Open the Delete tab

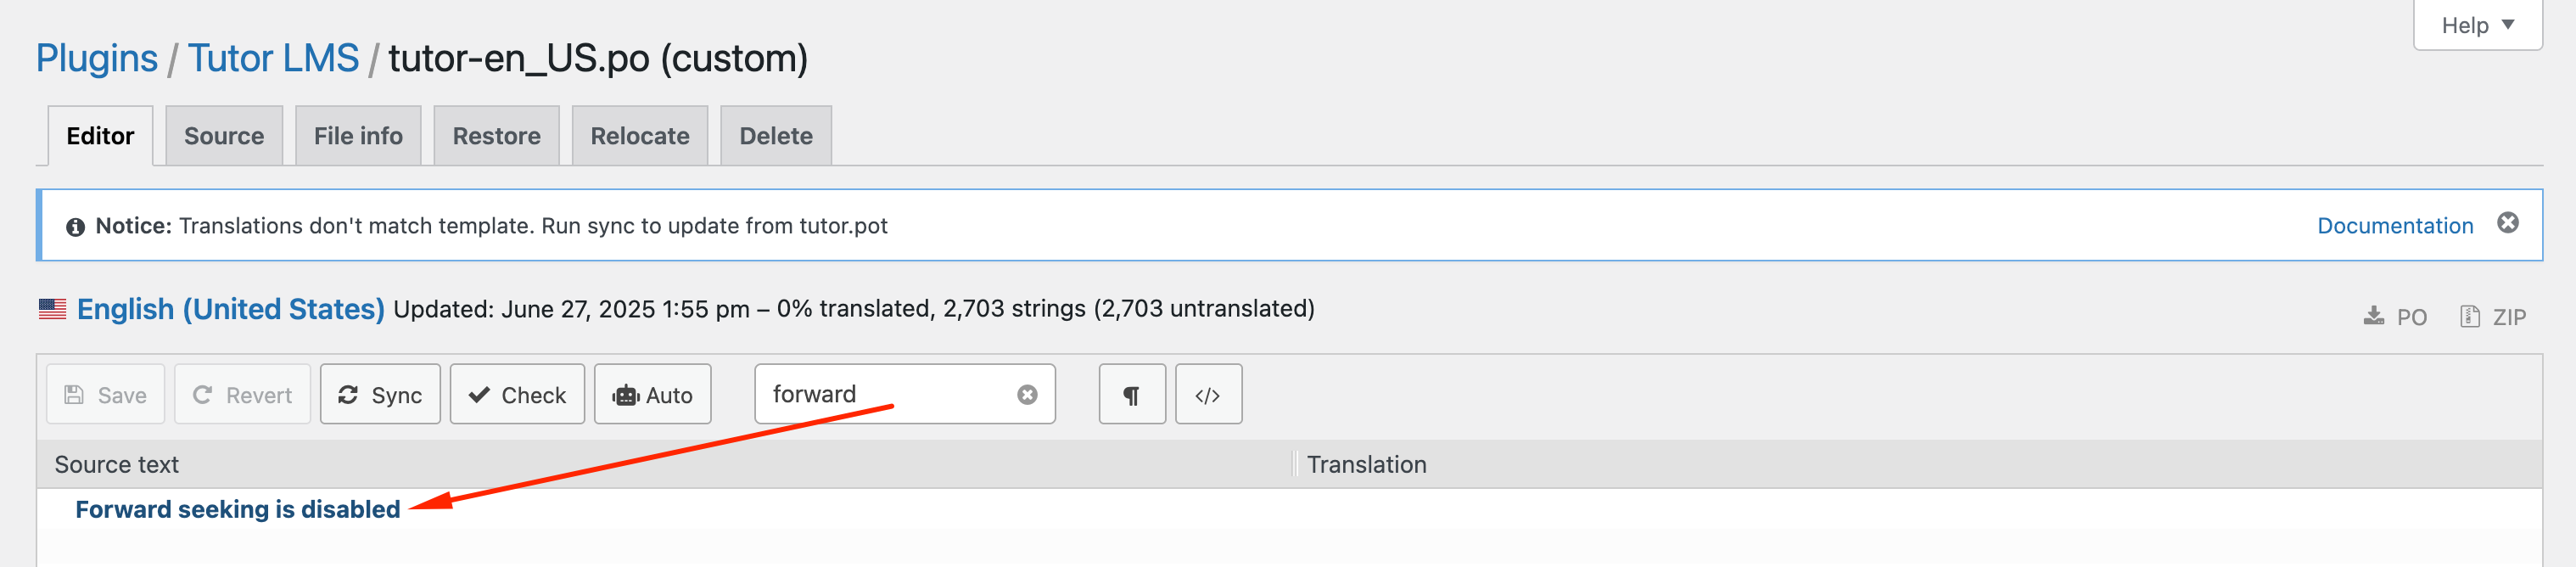tap(776, 136)
